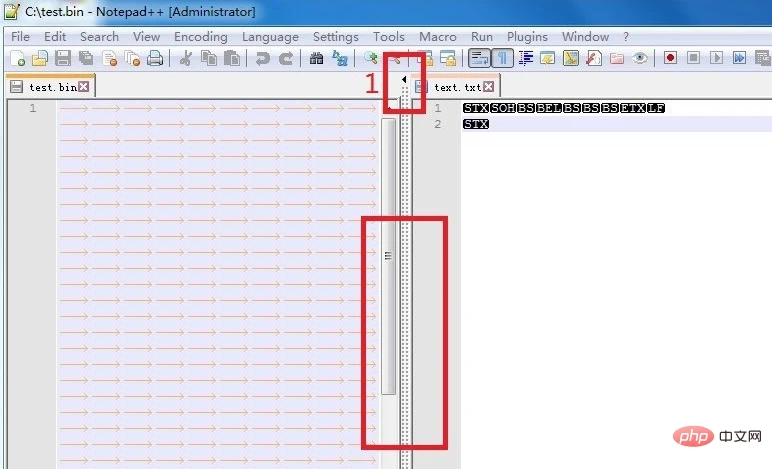
Task: Click the Synchronize Horizontal Scrolling icon
Action: [x=448, y=58]
